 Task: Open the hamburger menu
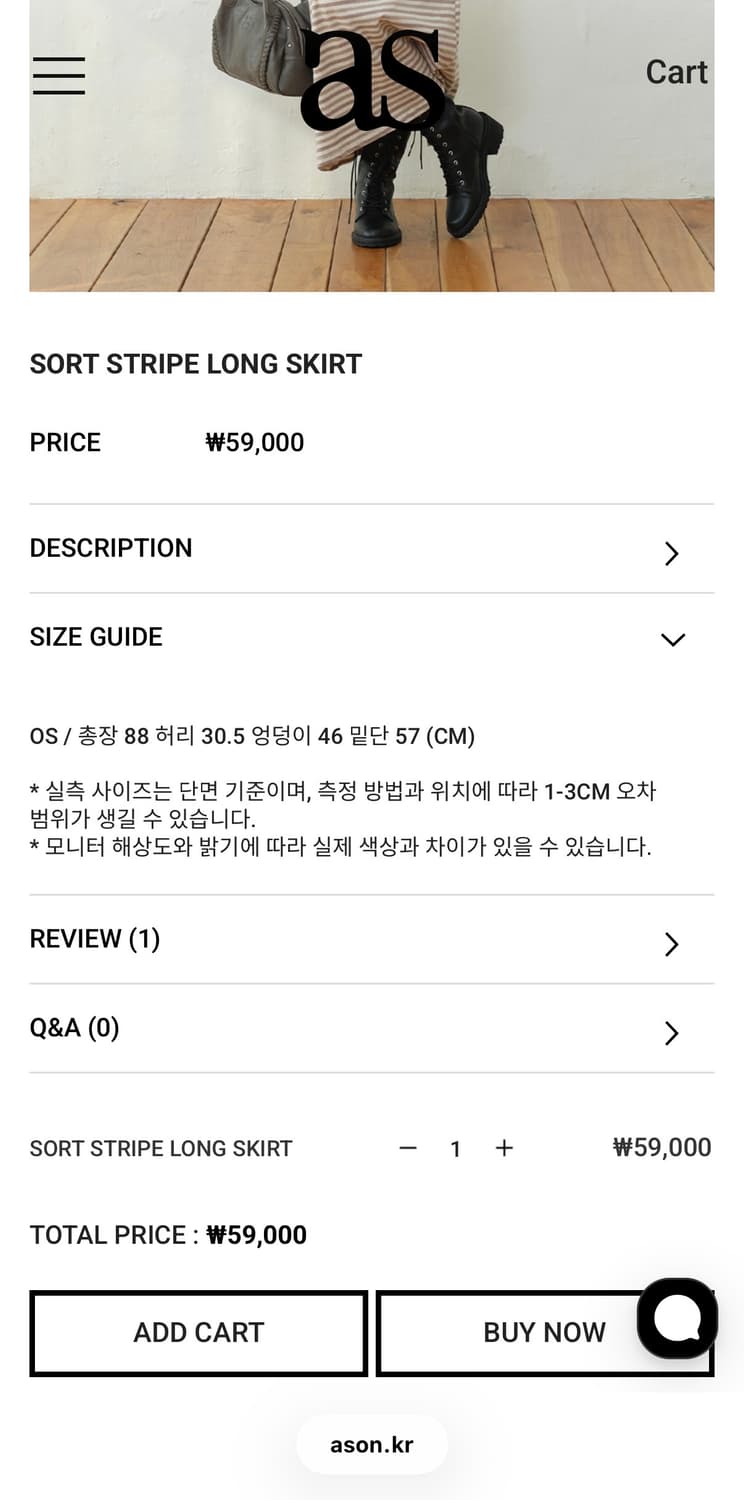[59, 75]
